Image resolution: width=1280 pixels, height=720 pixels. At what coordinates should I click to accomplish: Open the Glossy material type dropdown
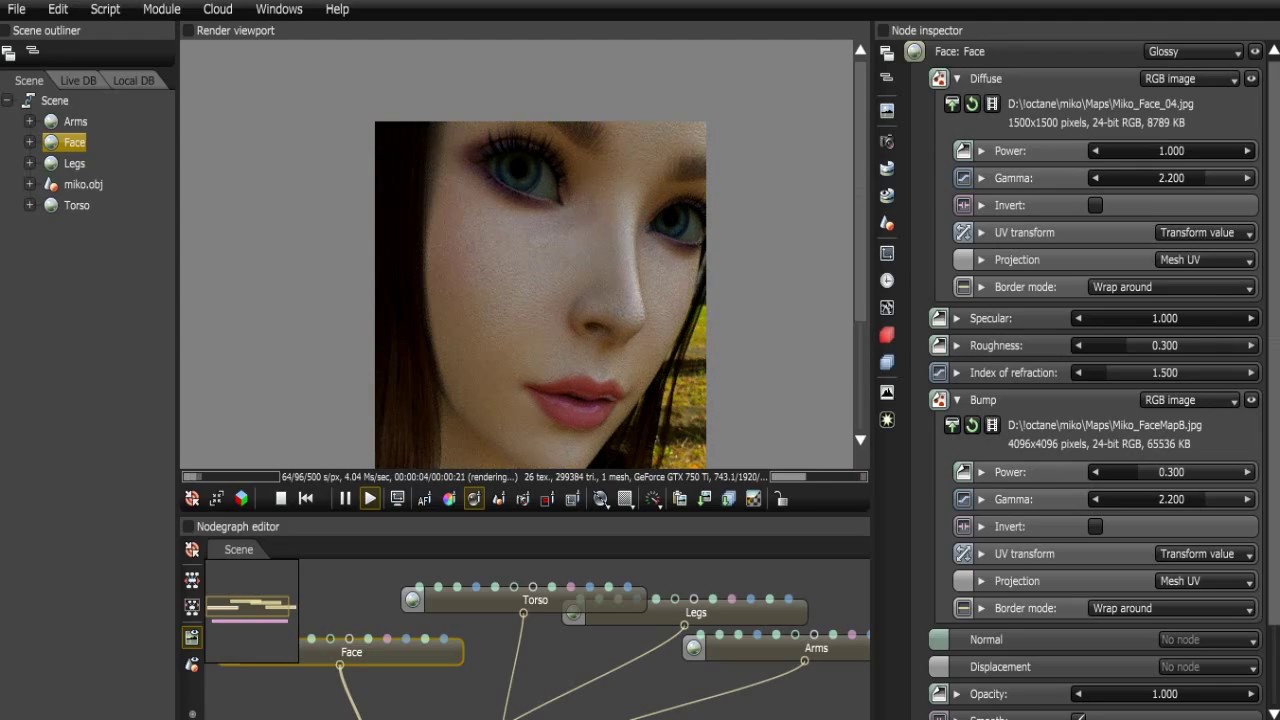pos(1193,52)
